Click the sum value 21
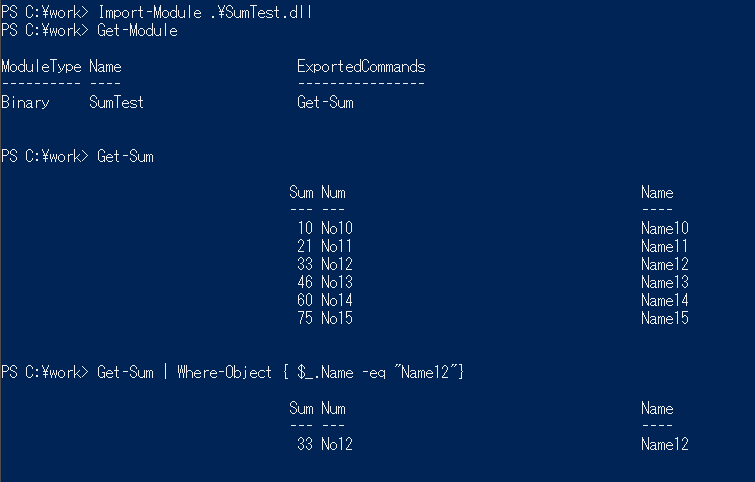 (305, 246)
